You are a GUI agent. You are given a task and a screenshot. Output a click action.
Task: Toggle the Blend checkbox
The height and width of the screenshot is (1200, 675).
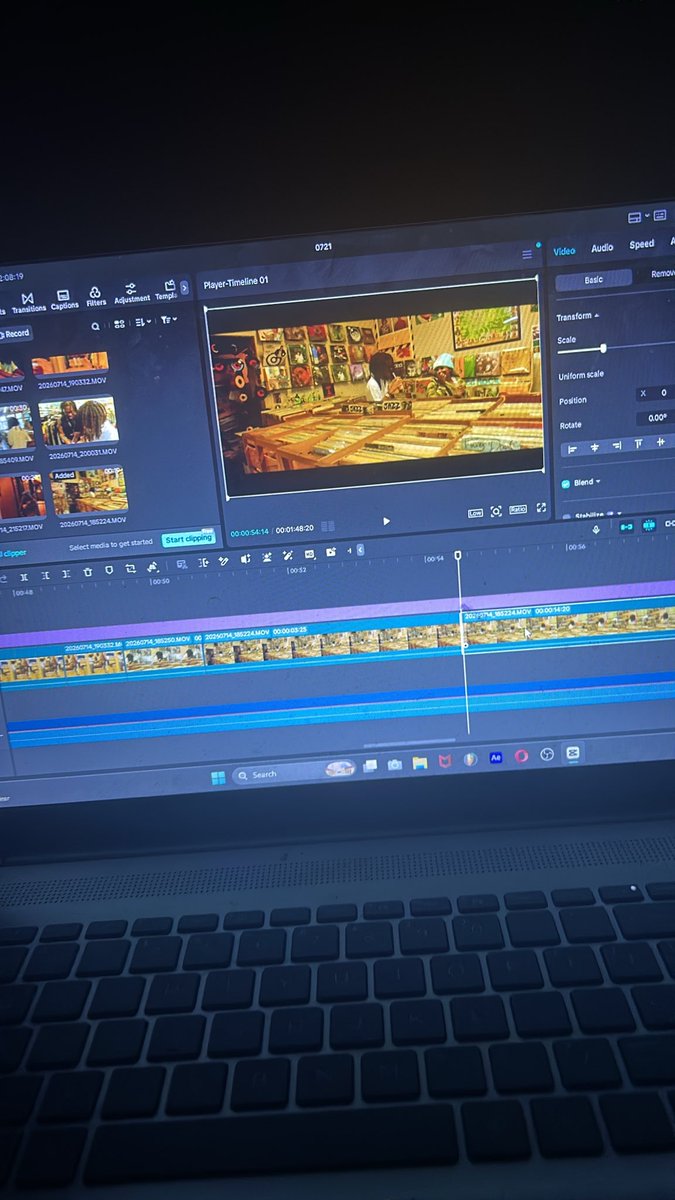pyautogui.click(x=566, y=484)
